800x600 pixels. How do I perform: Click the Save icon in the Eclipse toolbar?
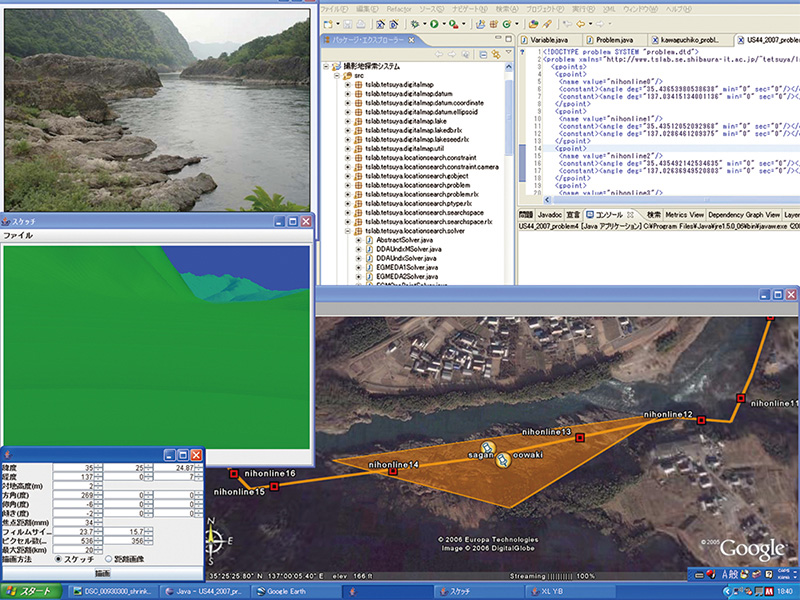345,23
